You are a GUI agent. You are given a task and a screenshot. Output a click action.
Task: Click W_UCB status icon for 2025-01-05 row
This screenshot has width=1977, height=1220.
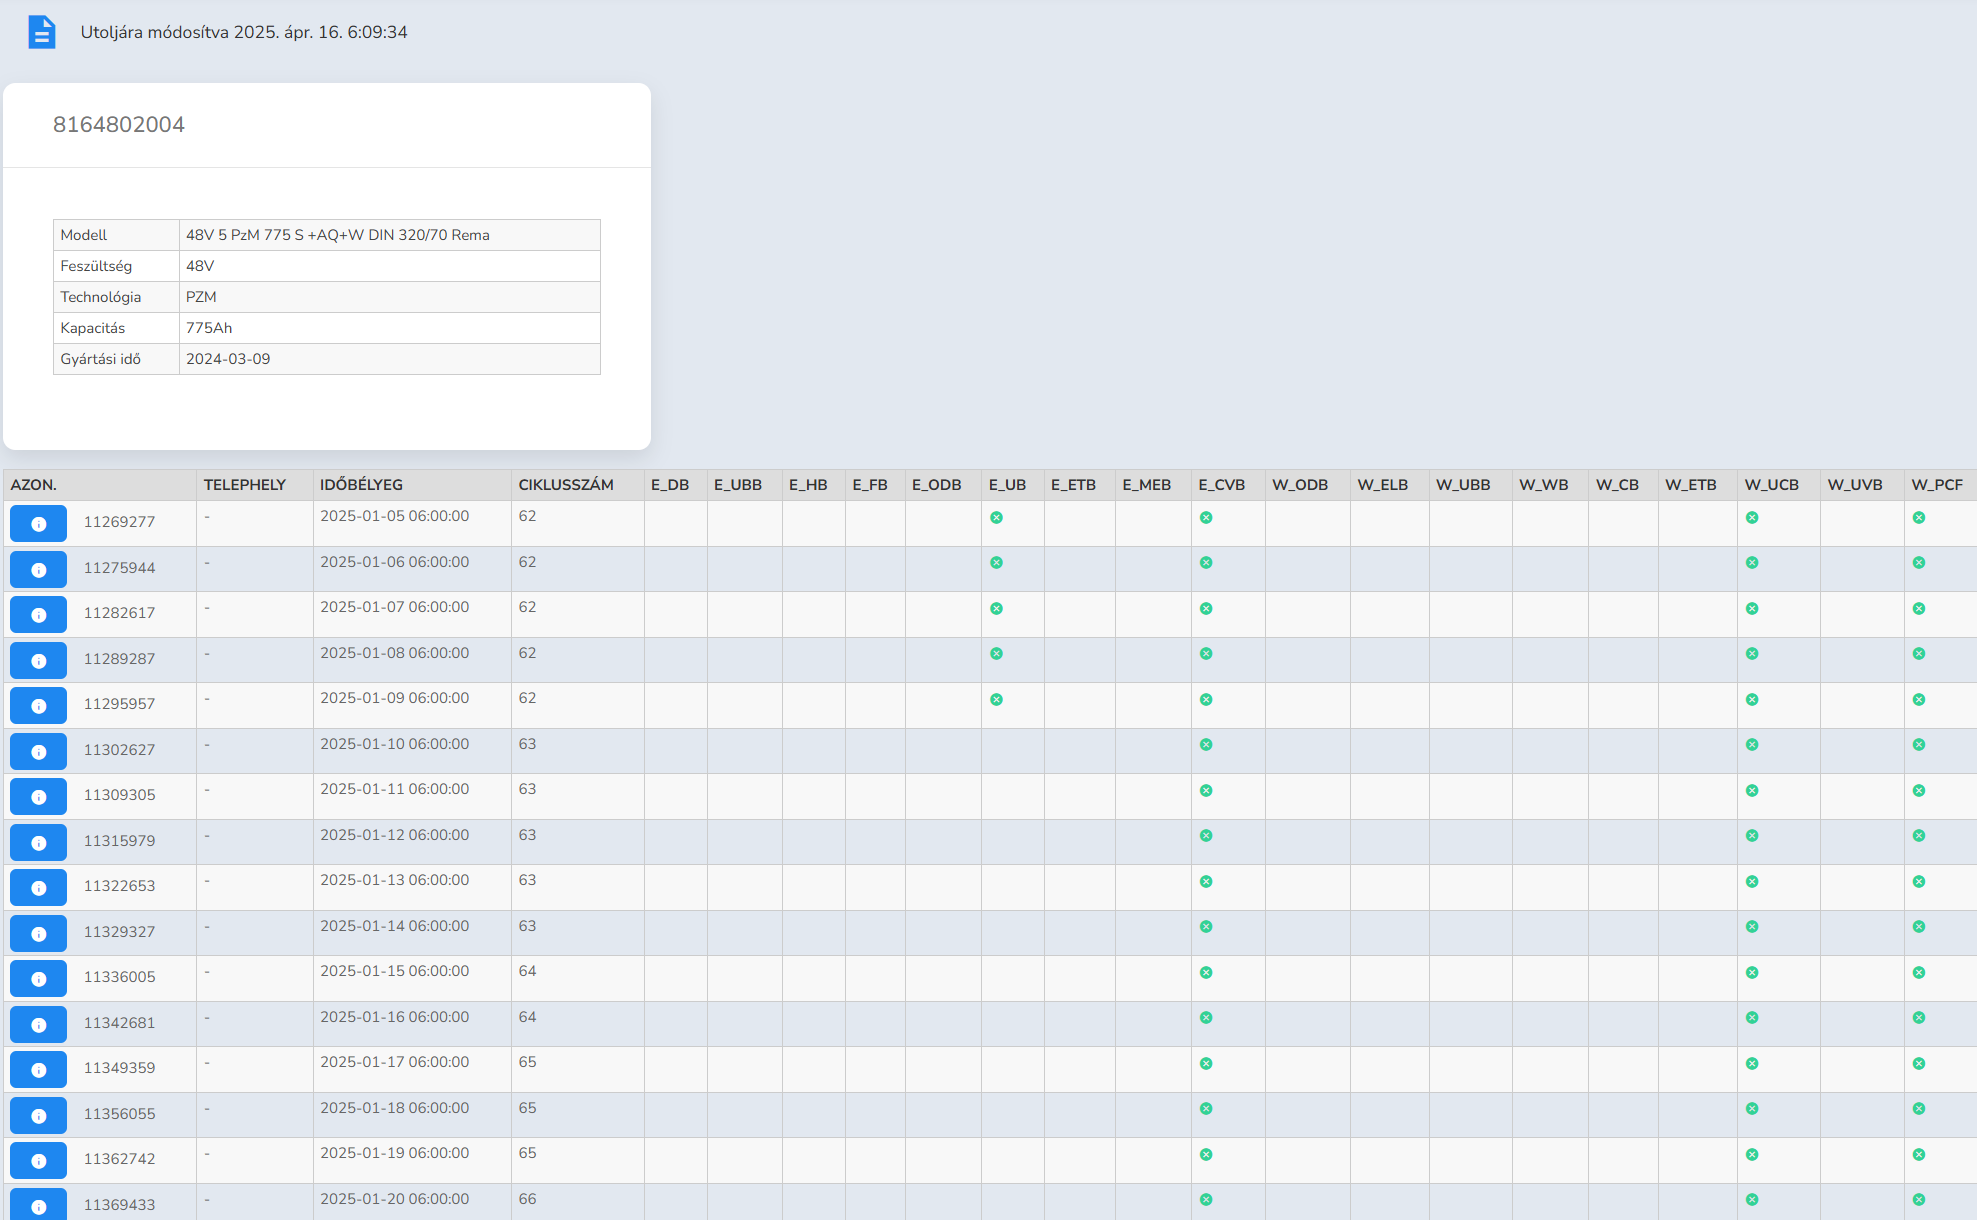pyautogui.click(x=1752, y=517)
